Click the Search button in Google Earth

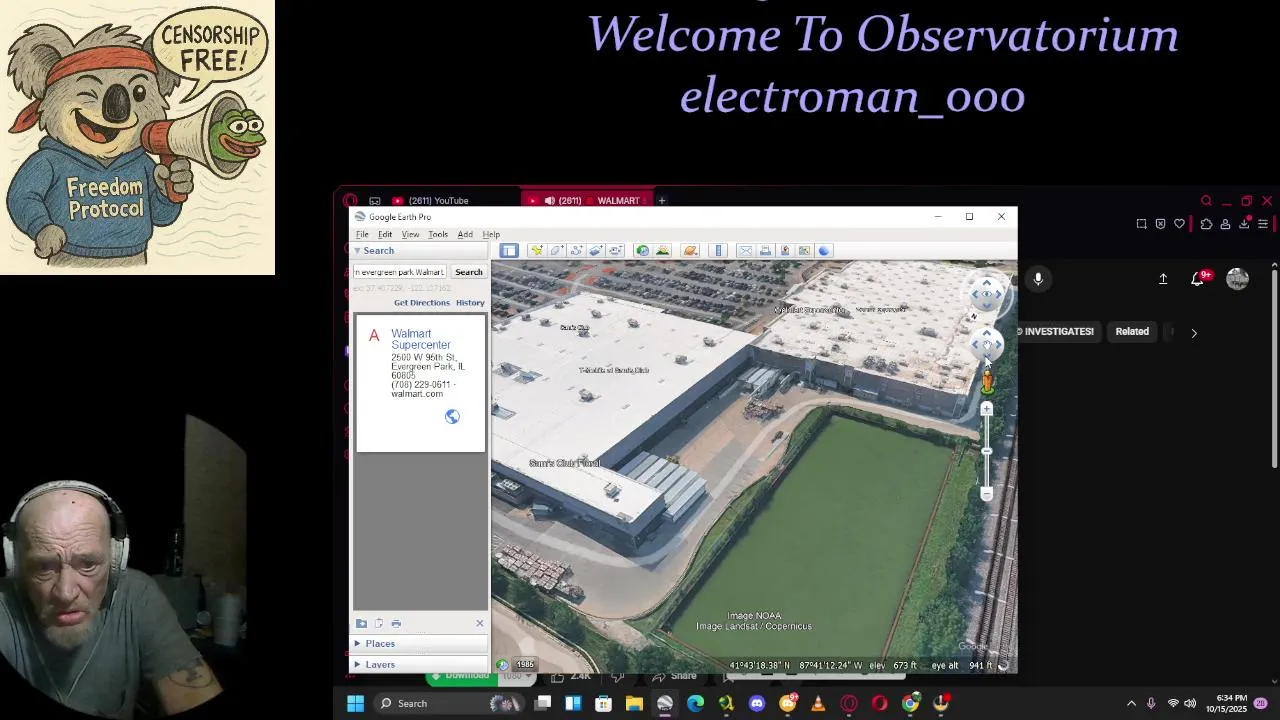468,272
